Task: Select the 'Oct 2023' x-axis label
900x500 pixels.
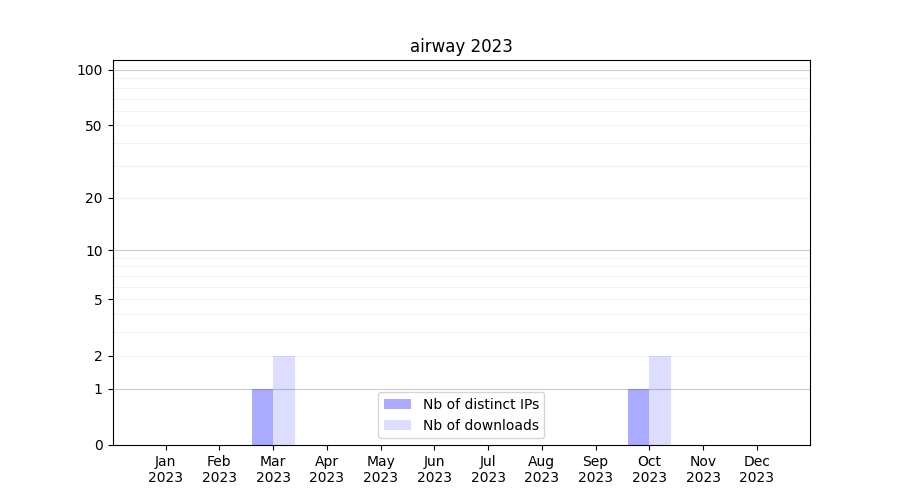Action: pyautogui.click(x=649, y=469)
